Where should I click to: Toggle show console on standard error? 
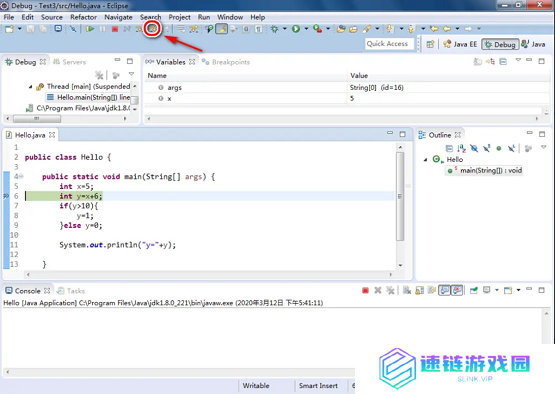[457, 291]
